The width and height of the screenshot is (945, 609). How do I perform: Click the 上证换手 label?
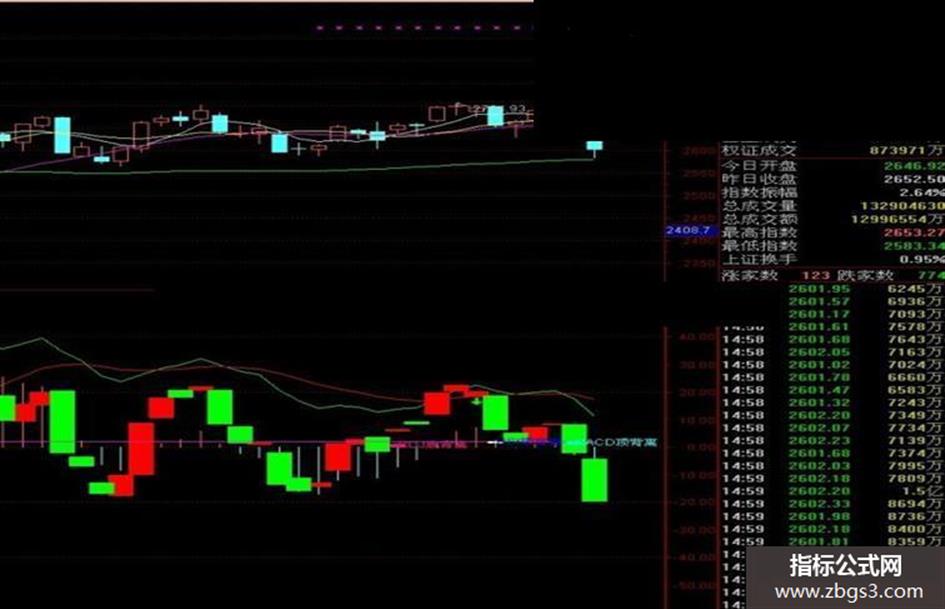coord(759,259)
